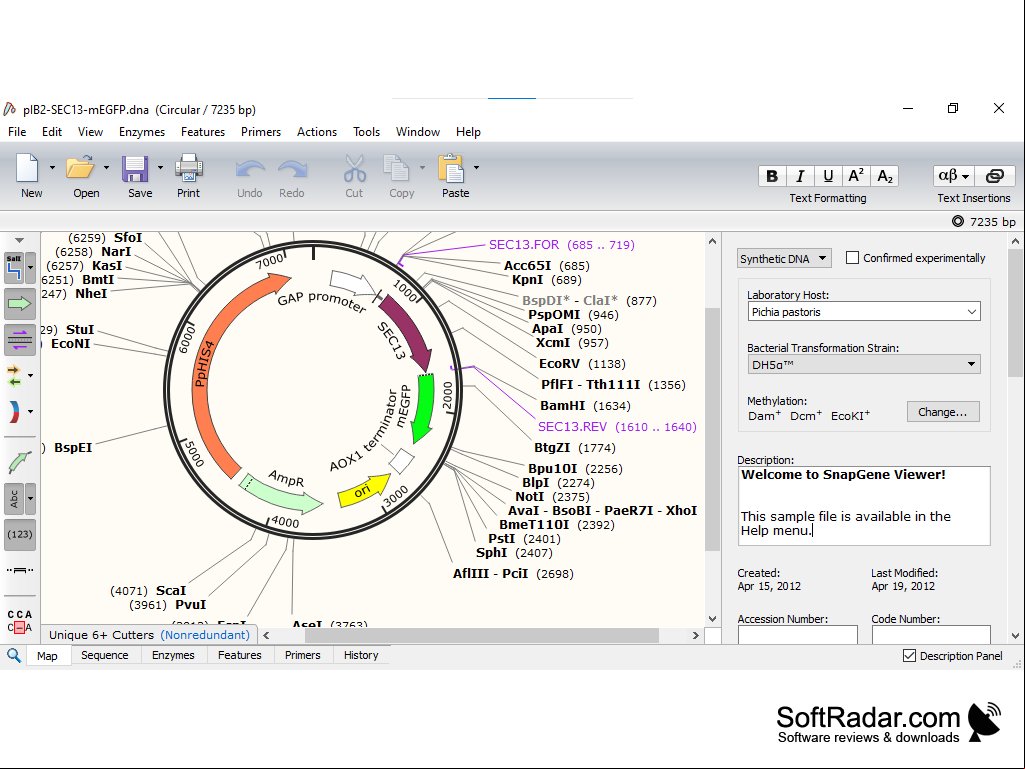
Task: Toggle the (123) numbering button
Action: pyautogui.click(x=20, y=535)
